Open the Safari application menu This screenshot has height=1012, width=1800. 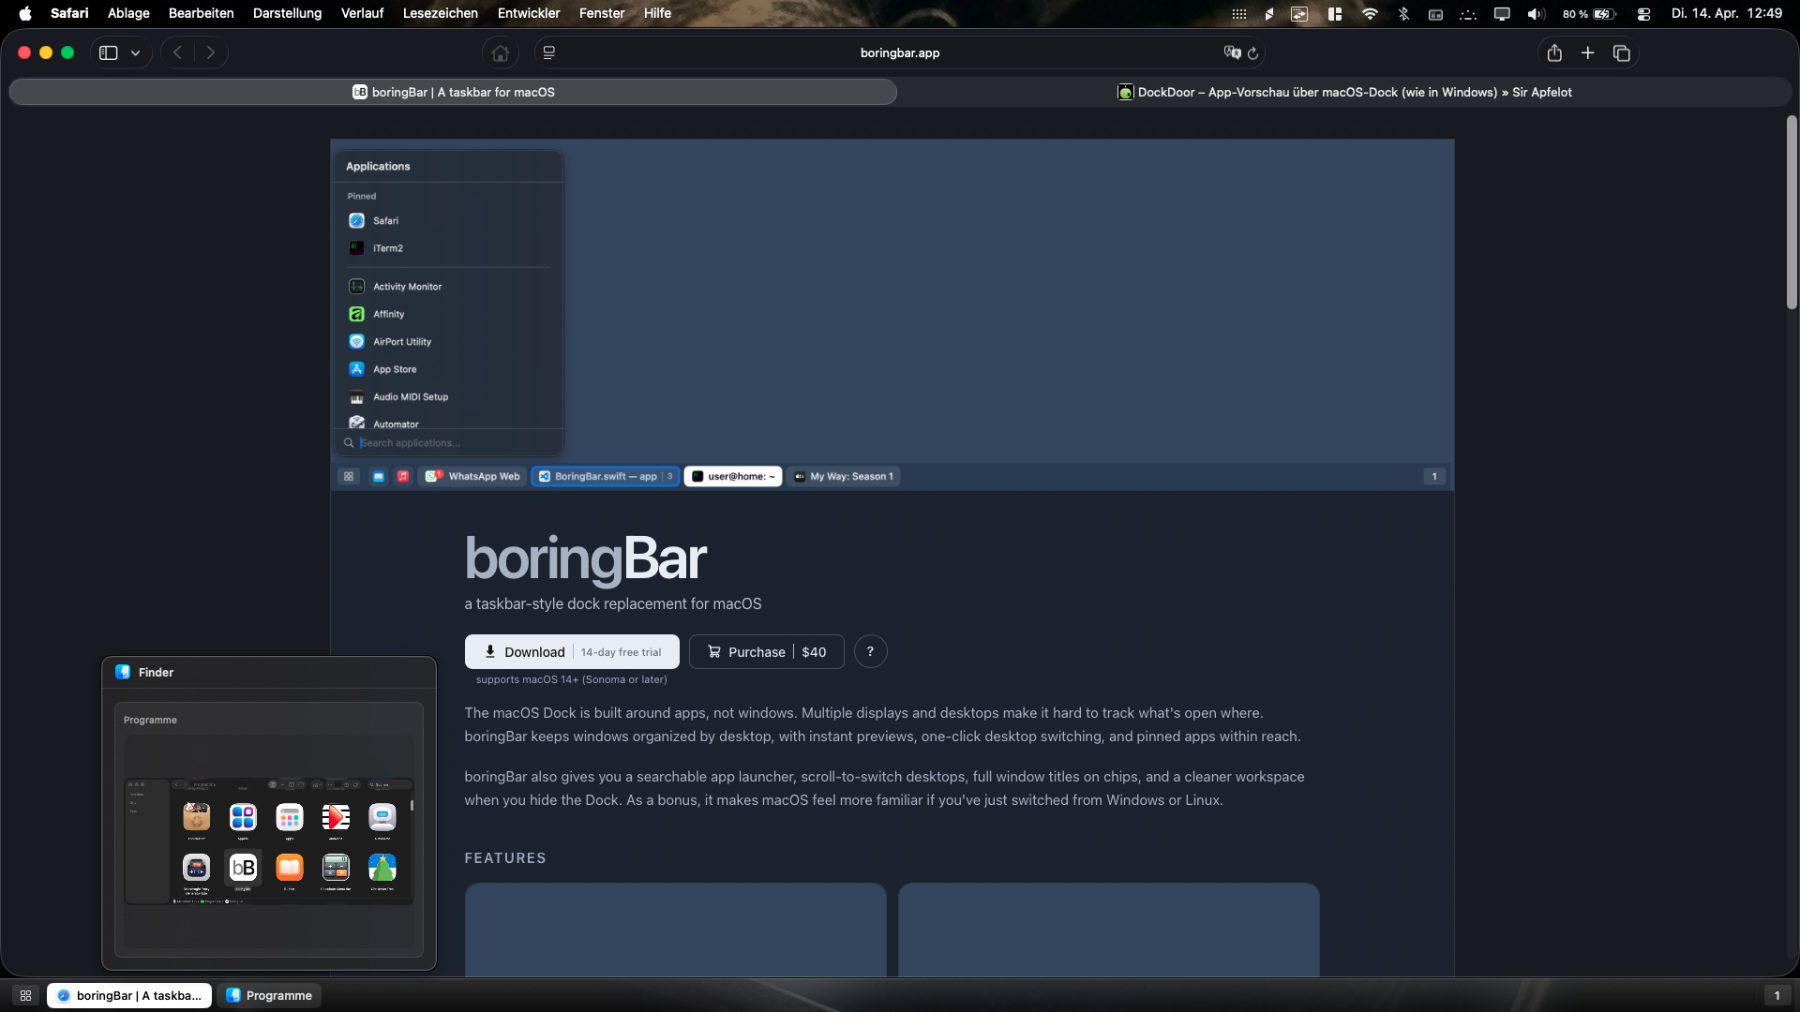(x=69, y=13)
